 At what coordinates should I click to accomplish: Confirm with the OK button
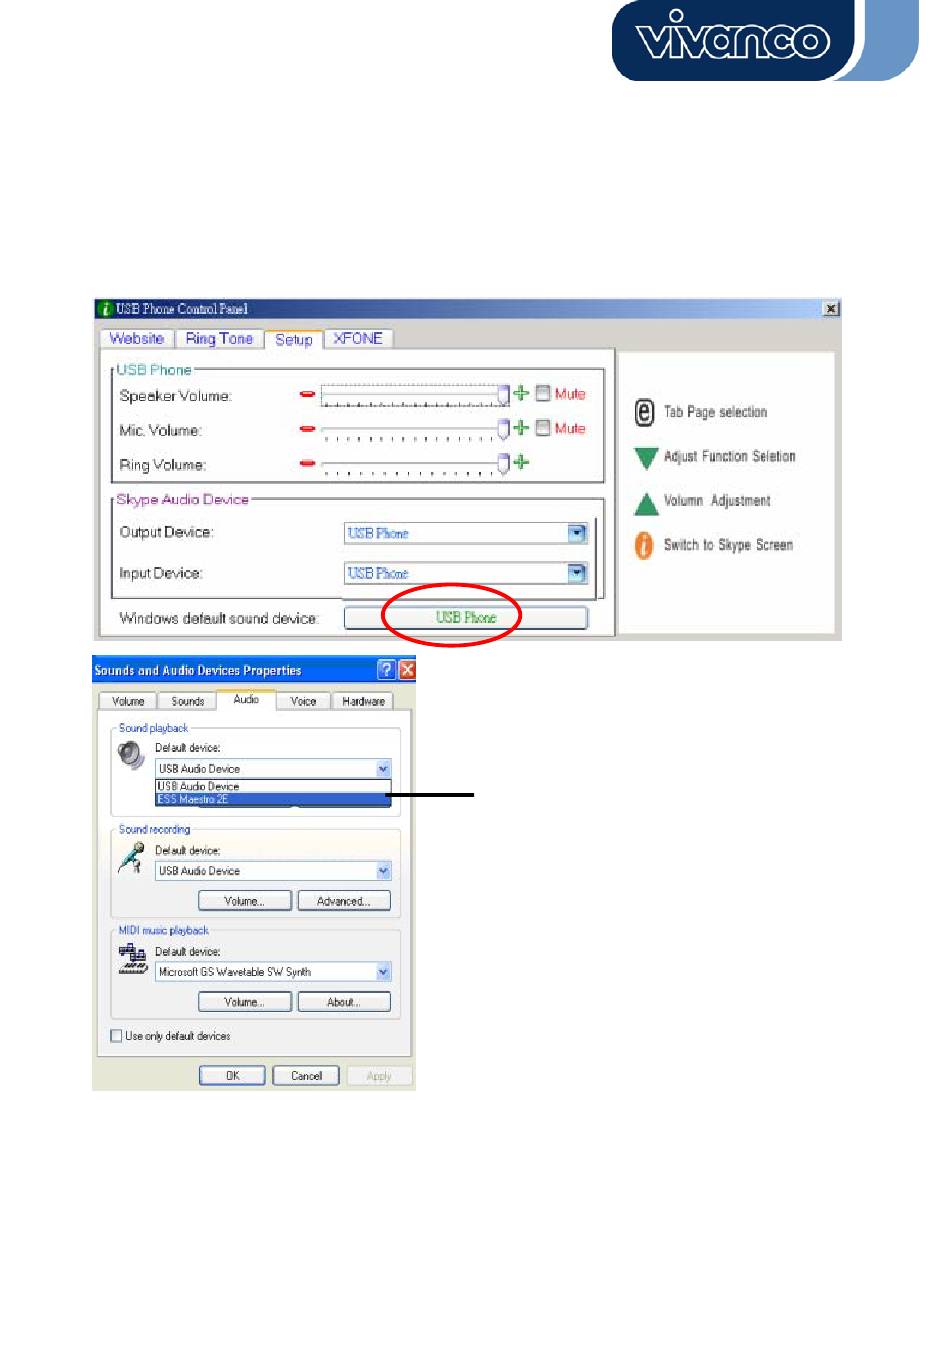click(232, 1076)
